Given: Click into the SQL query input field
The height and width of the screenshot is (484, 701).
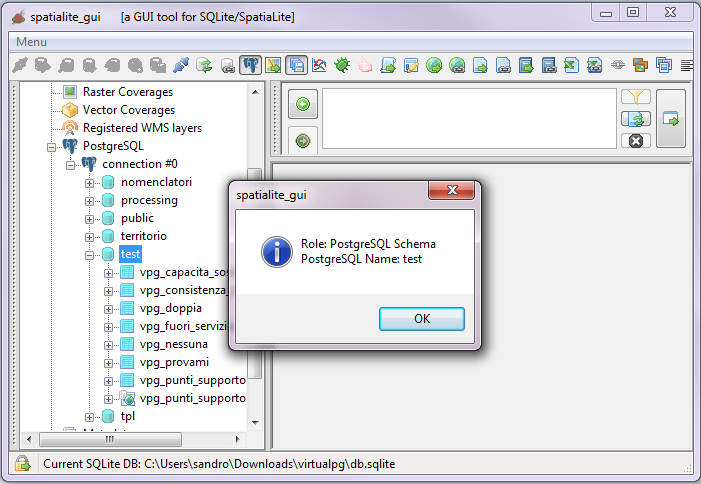Looking at the screenshot, I should click(469, 118).
